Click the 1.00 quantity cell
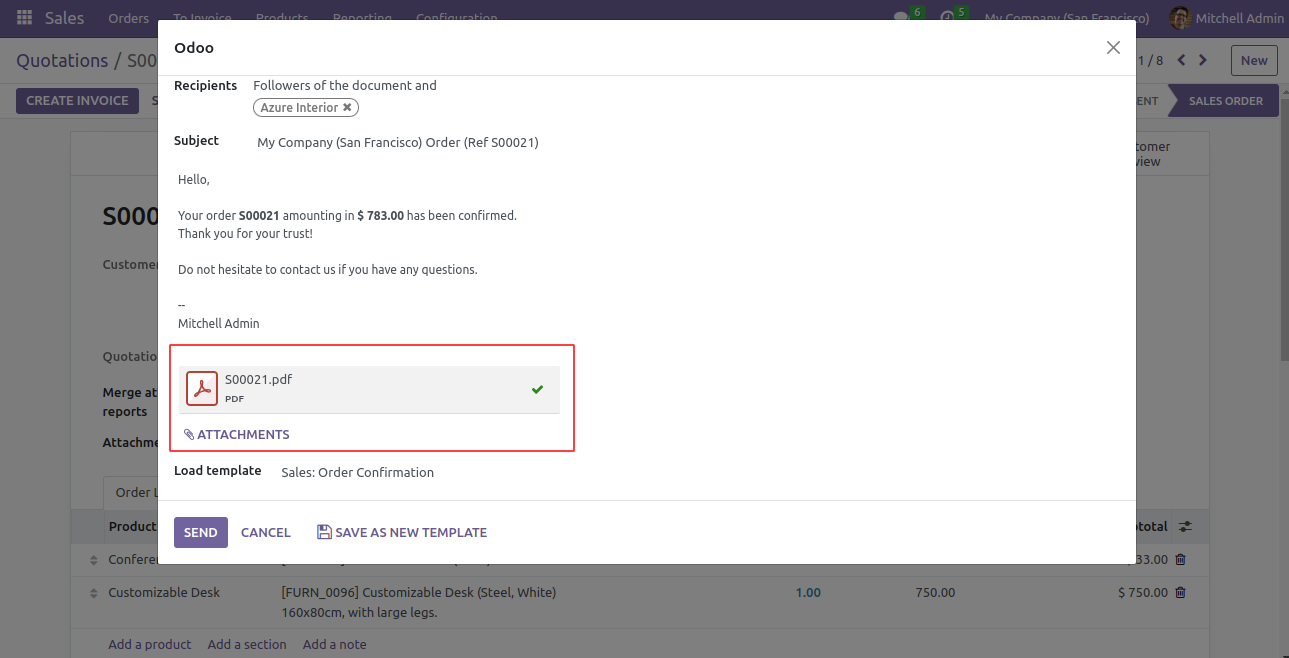 [808, 592]
